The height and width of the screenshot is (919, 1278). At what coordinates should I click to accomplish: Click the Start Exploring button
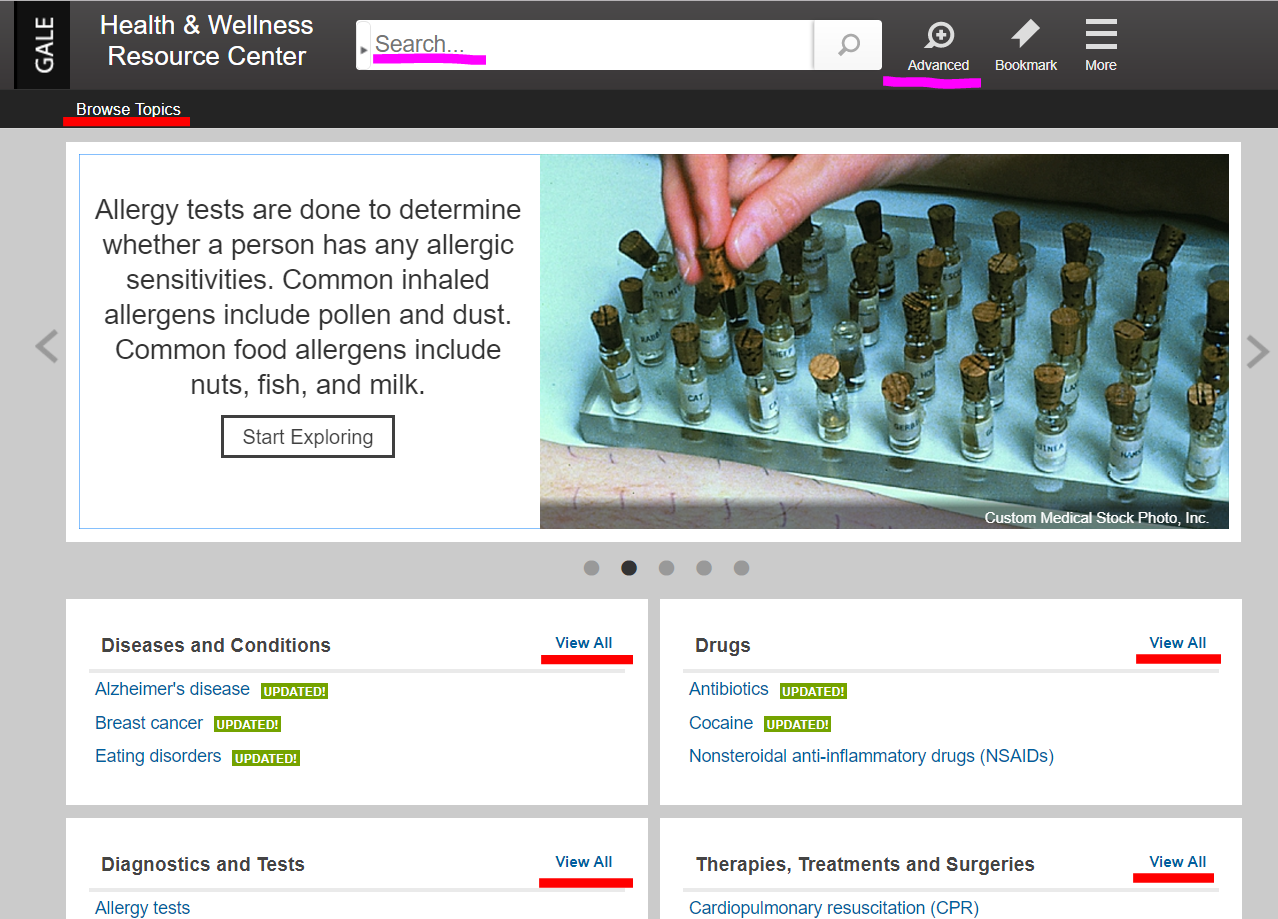point(308,437)
